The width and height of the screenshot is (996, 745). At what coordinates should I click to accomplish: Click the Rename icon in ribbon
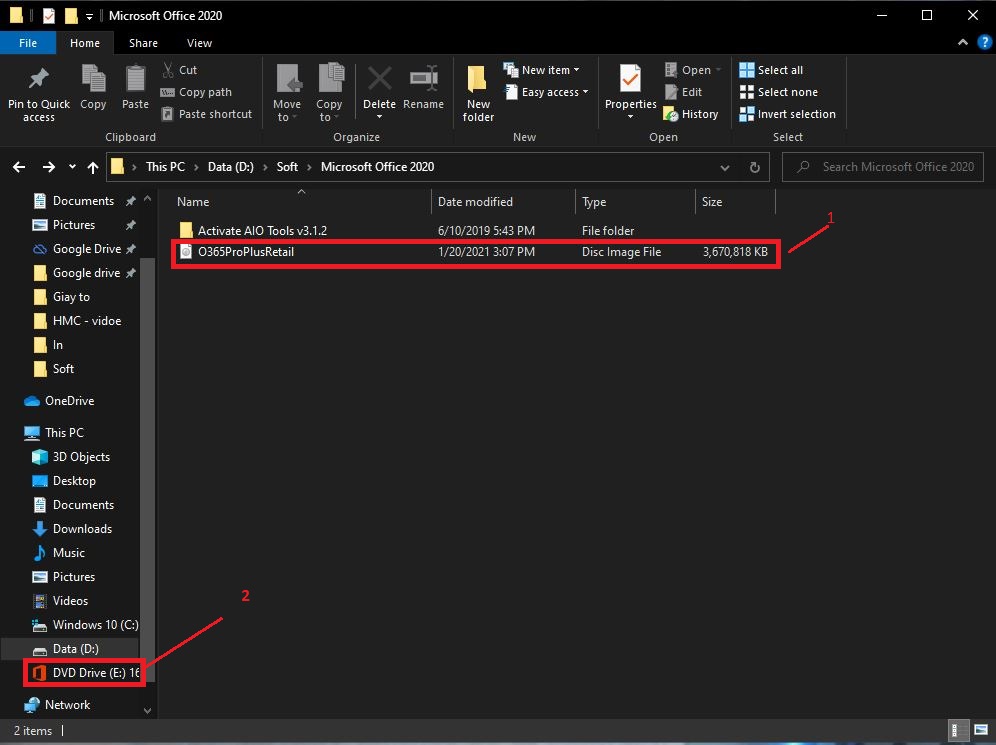[423, 79]
